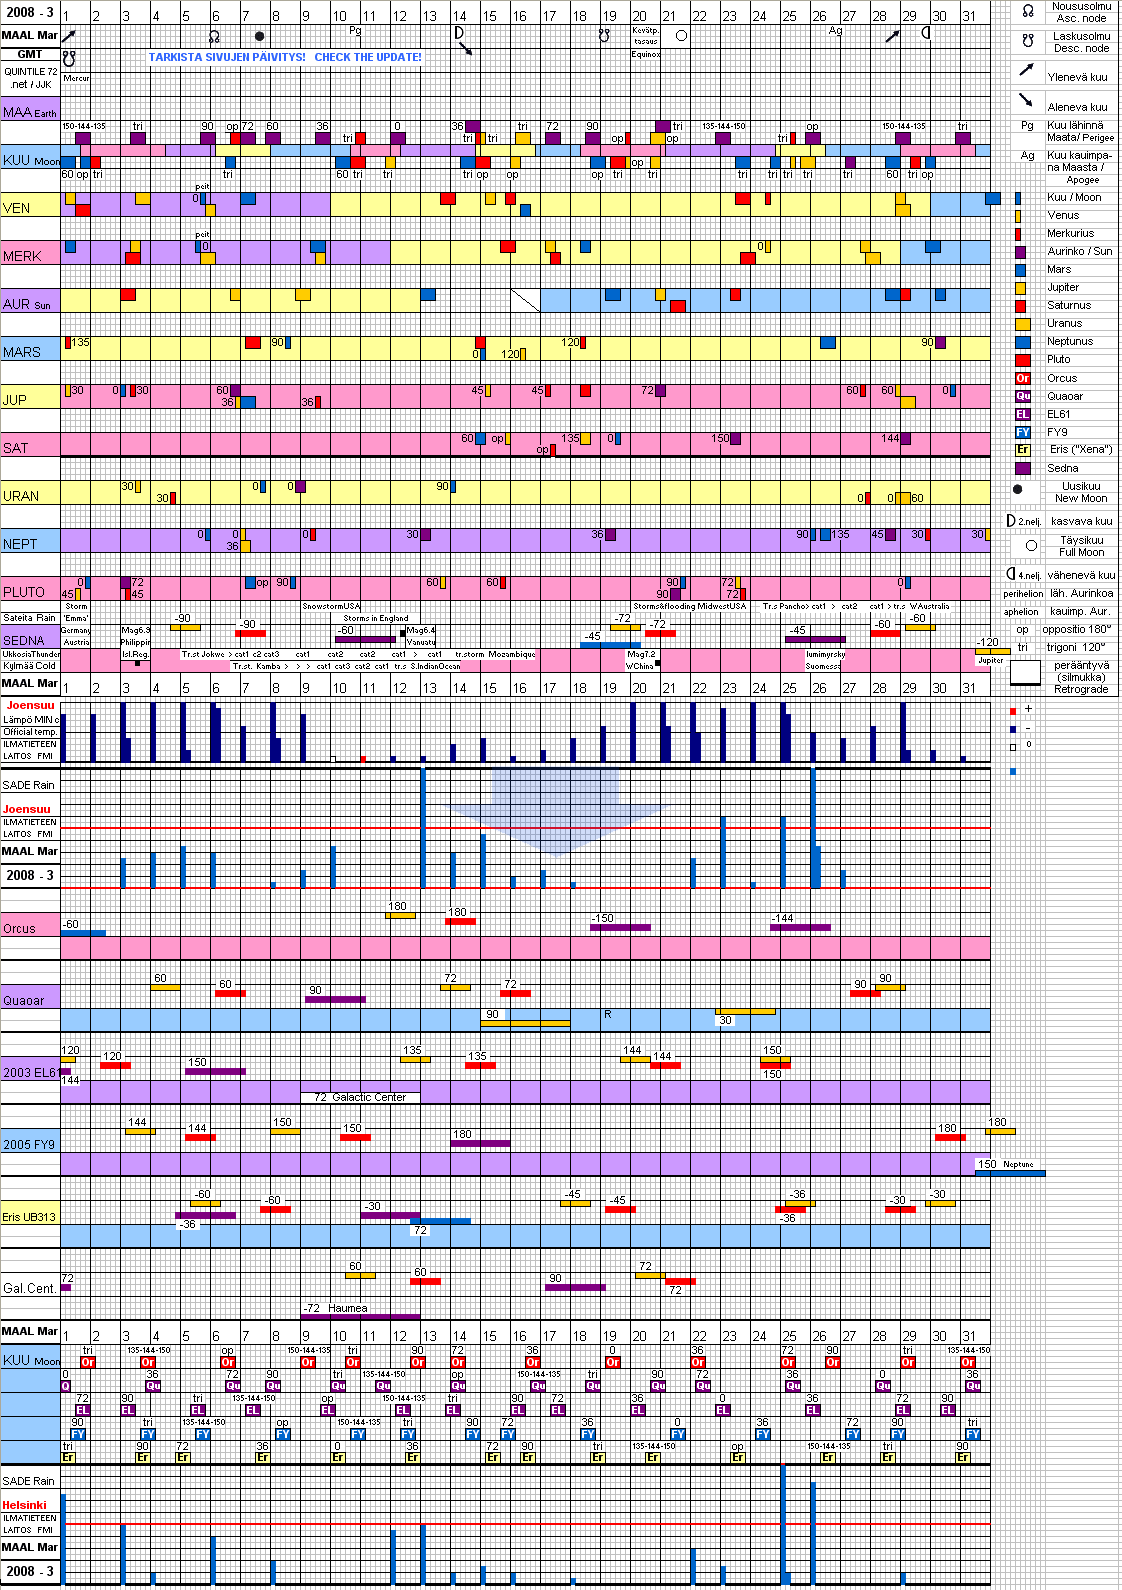Click the New Moon black dot in the legend

click(x=1018, y=490)
